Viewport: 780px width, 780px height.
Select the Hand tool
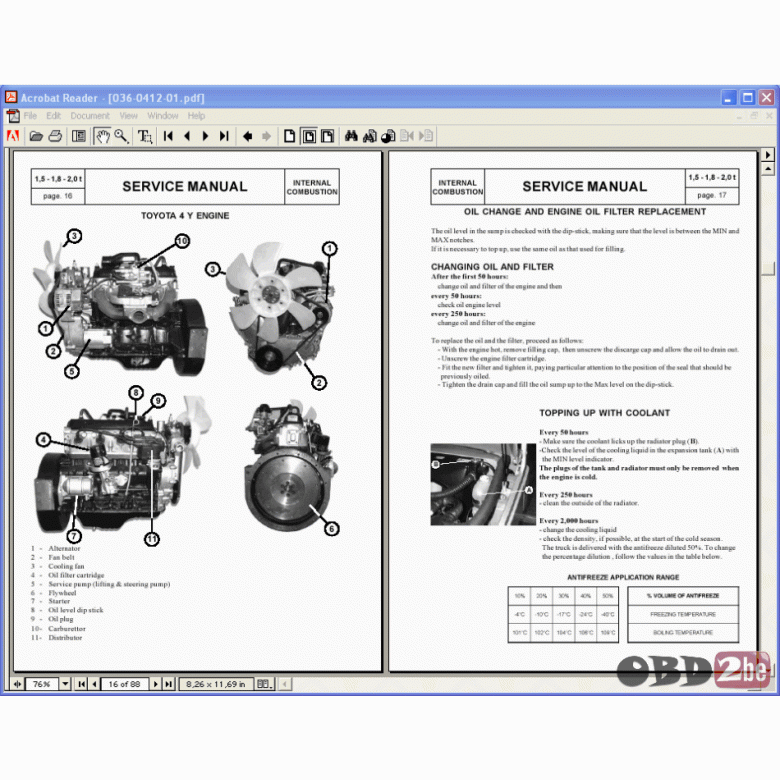coord(102,136)
